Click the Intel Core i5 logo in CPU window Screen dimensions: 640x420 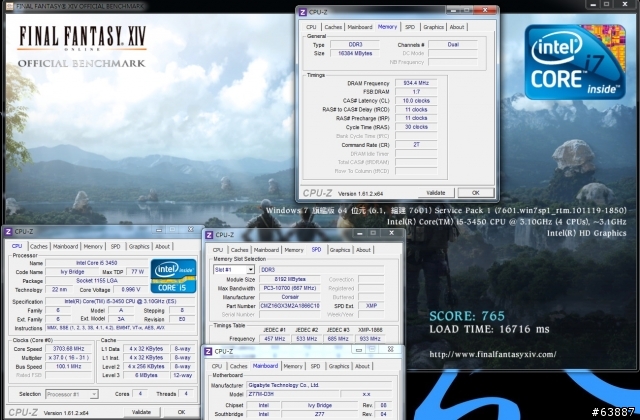click(x=173, y=276)
